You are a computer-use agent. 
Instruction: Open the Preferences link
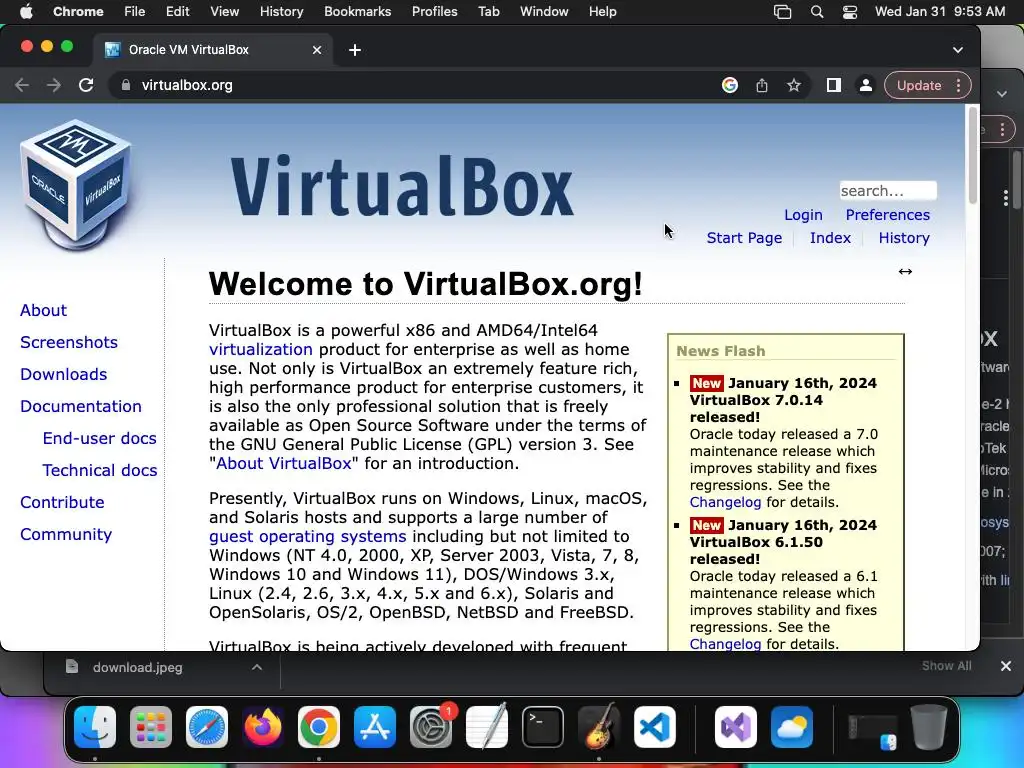(x=888, y=215)
